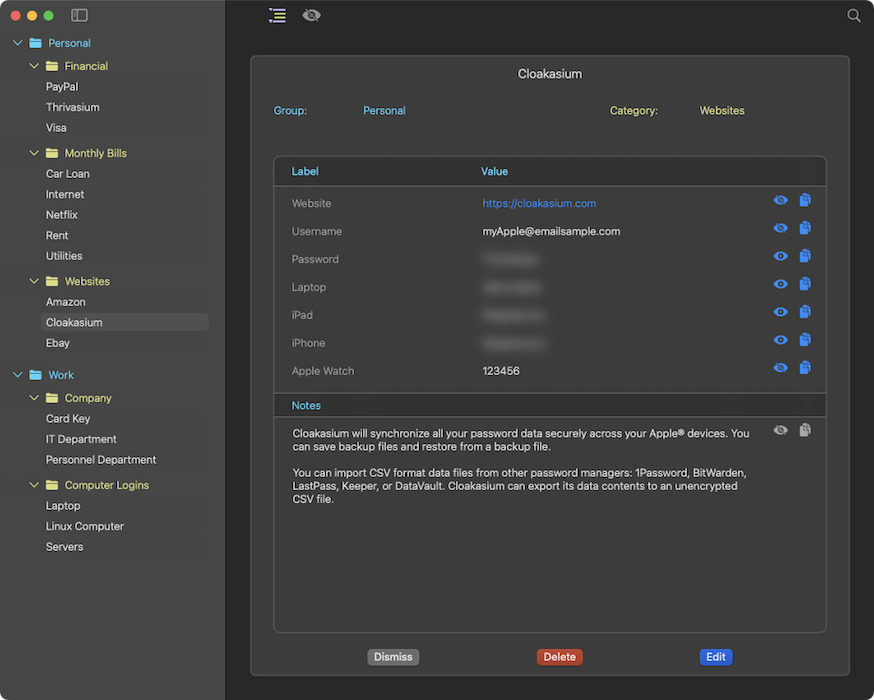Copy the Notes text

(805, 431)
